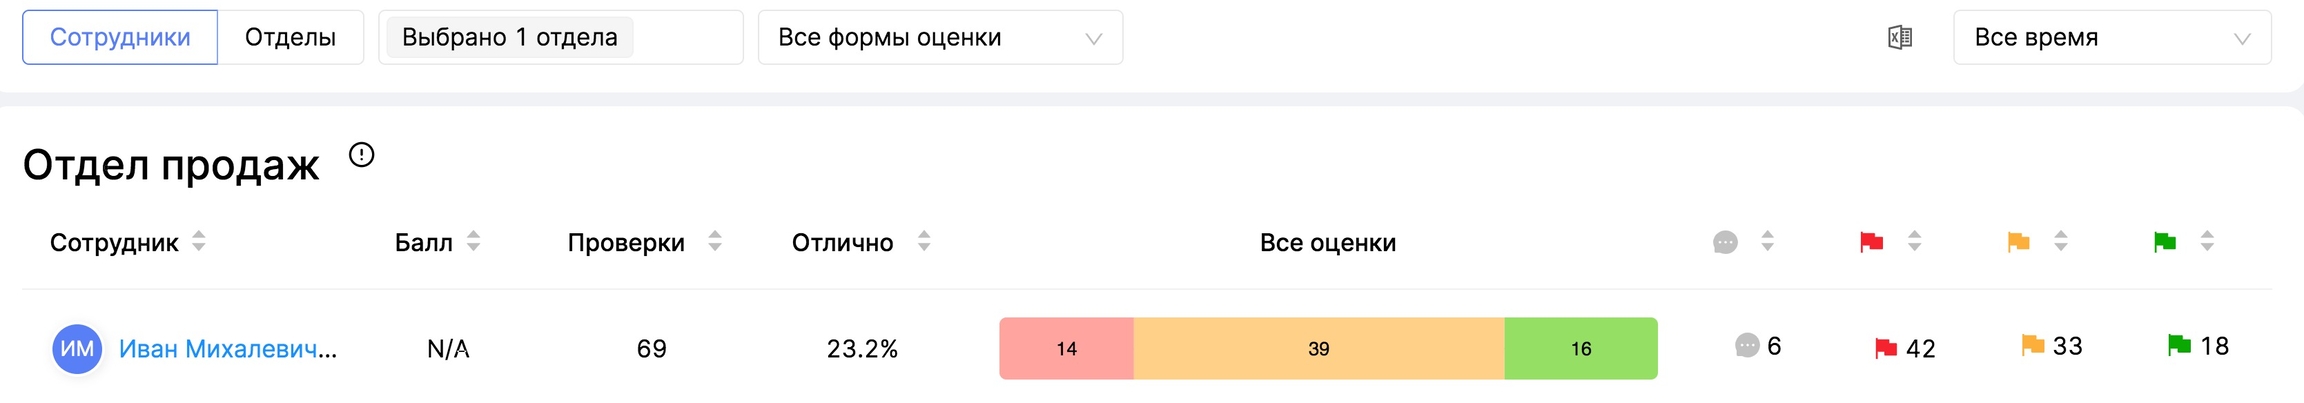Open the Иван Михалевич employee link
Screen dimensions: 2304x403
tap(227, 349)
